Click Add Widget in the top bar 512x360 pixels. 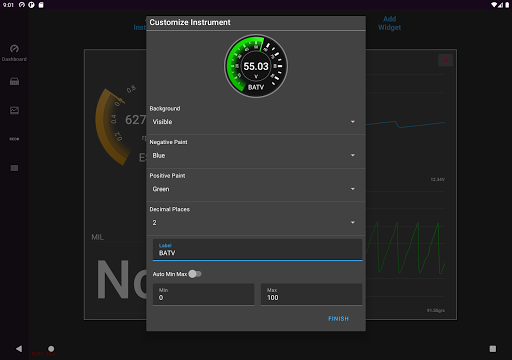pyautogui.click(x=389, y=23)
